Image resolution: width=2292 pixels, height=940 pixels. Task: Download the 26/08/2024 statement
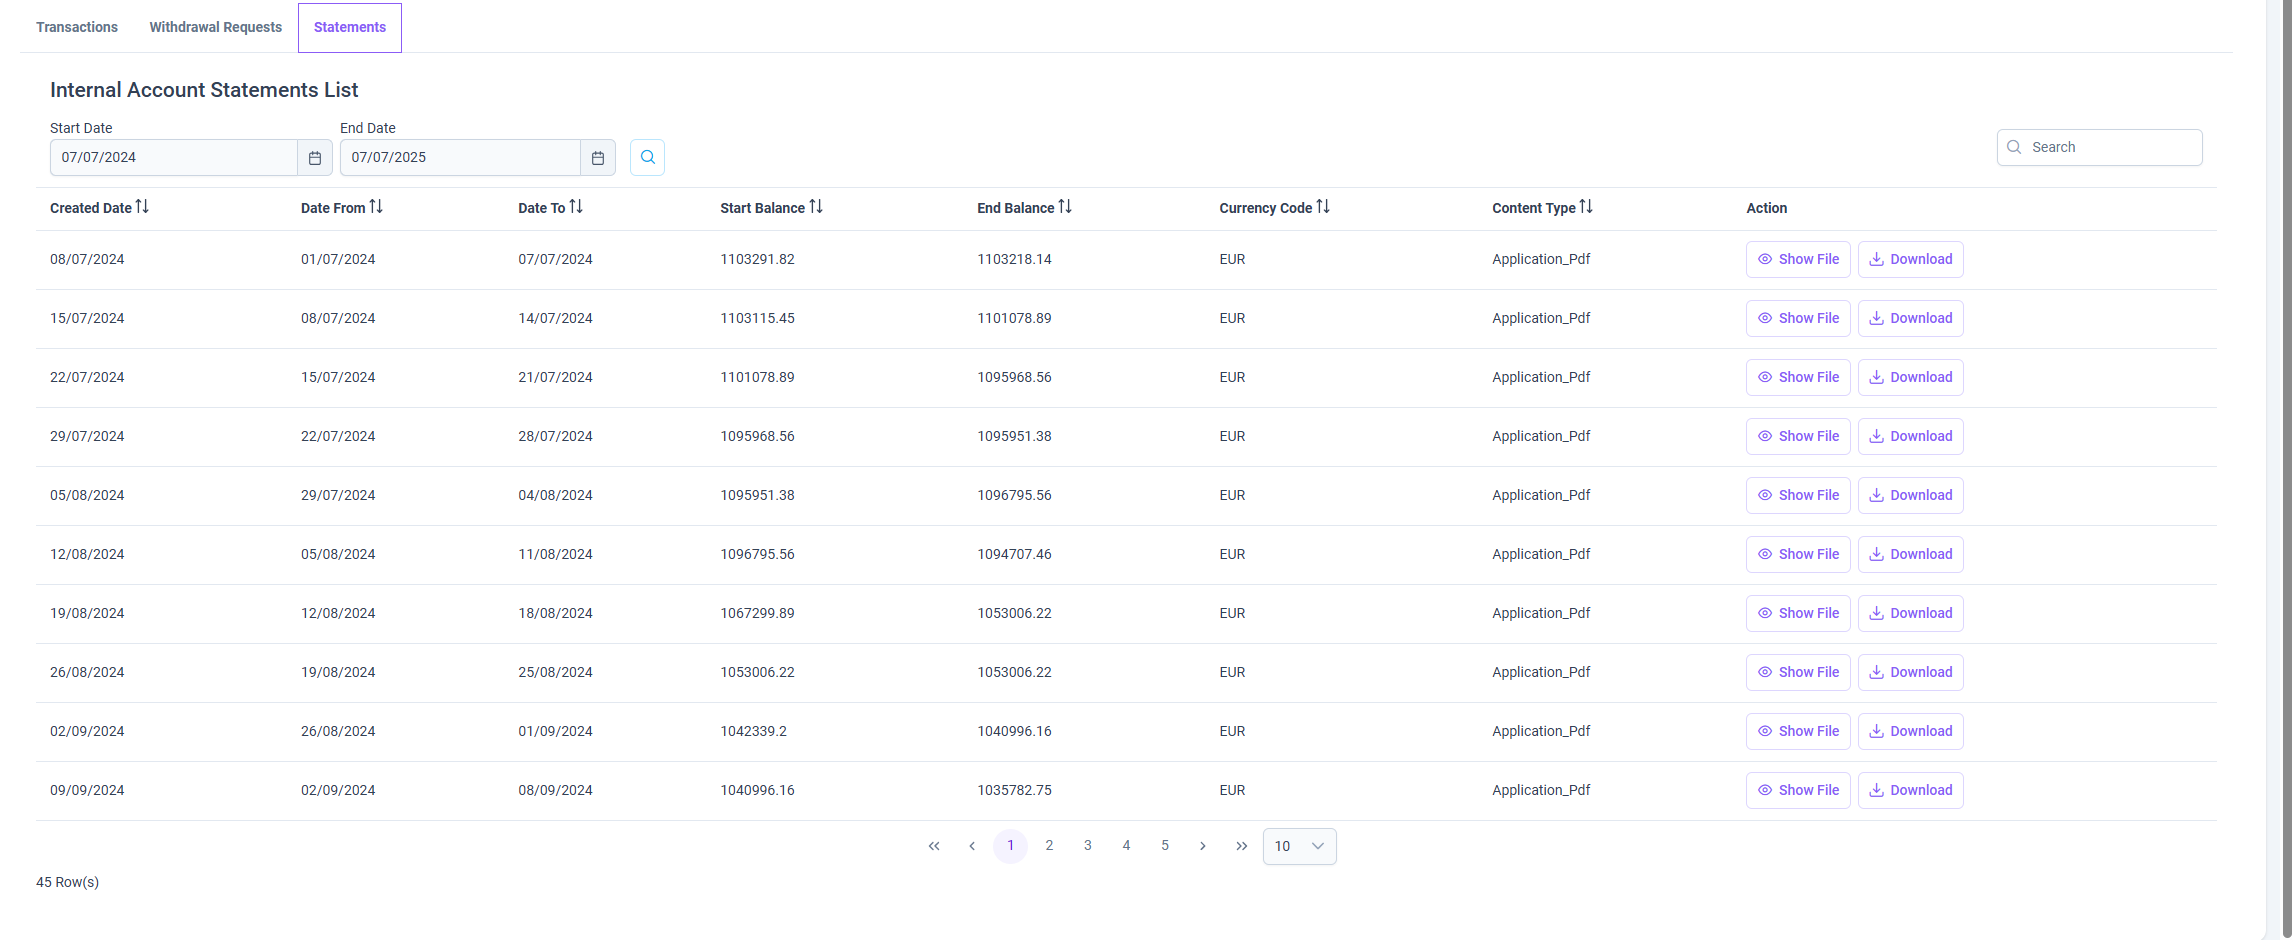pyautogui.click(x=1910, y=672)
